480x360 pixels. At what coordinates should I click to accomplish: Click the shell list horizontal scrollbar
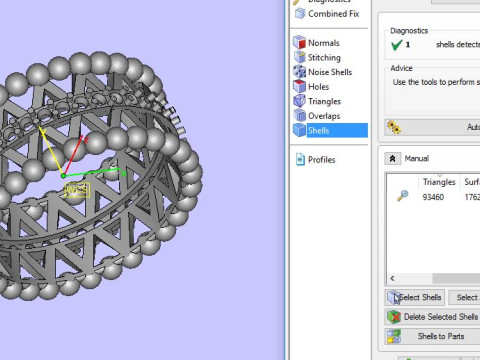(x=456, y=278)
